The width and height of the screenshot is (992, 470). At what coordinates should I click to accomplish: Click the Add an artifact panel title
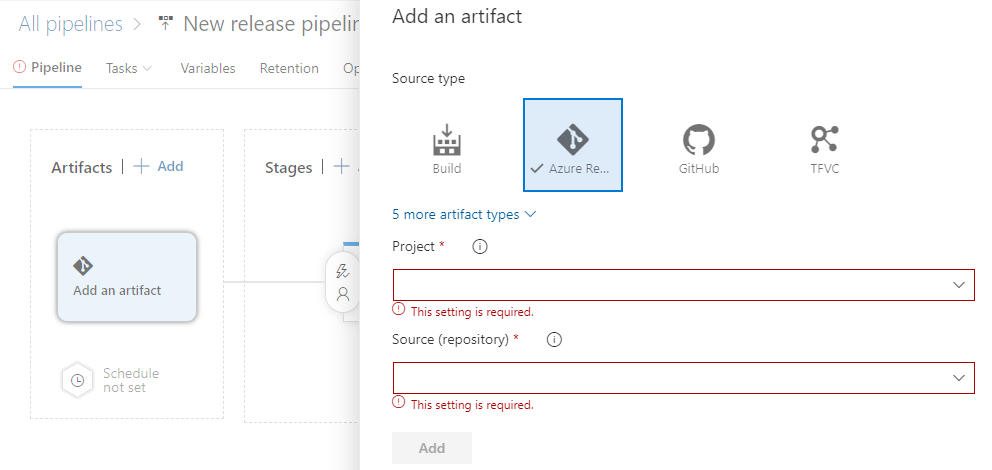pyautogui.click(x=457, y=16)
